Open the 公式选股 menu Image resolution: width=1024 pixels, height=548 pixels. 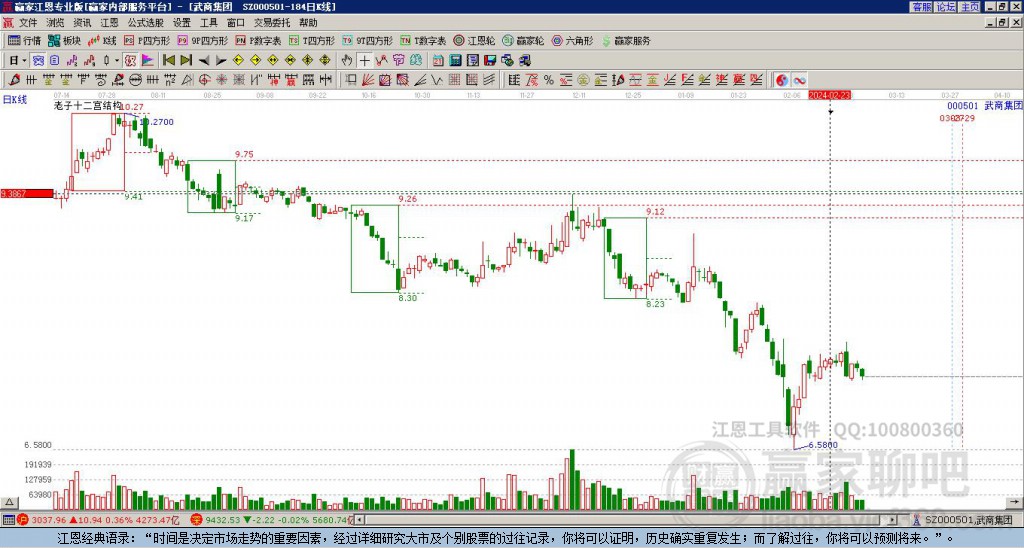coord(145,23)
